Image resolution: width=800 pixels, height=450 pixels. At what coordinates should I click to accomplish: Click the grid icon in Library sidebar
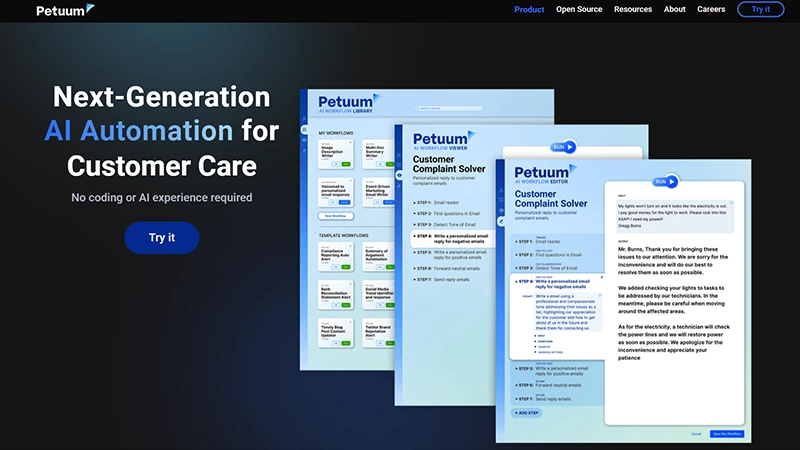pos(304,130)
